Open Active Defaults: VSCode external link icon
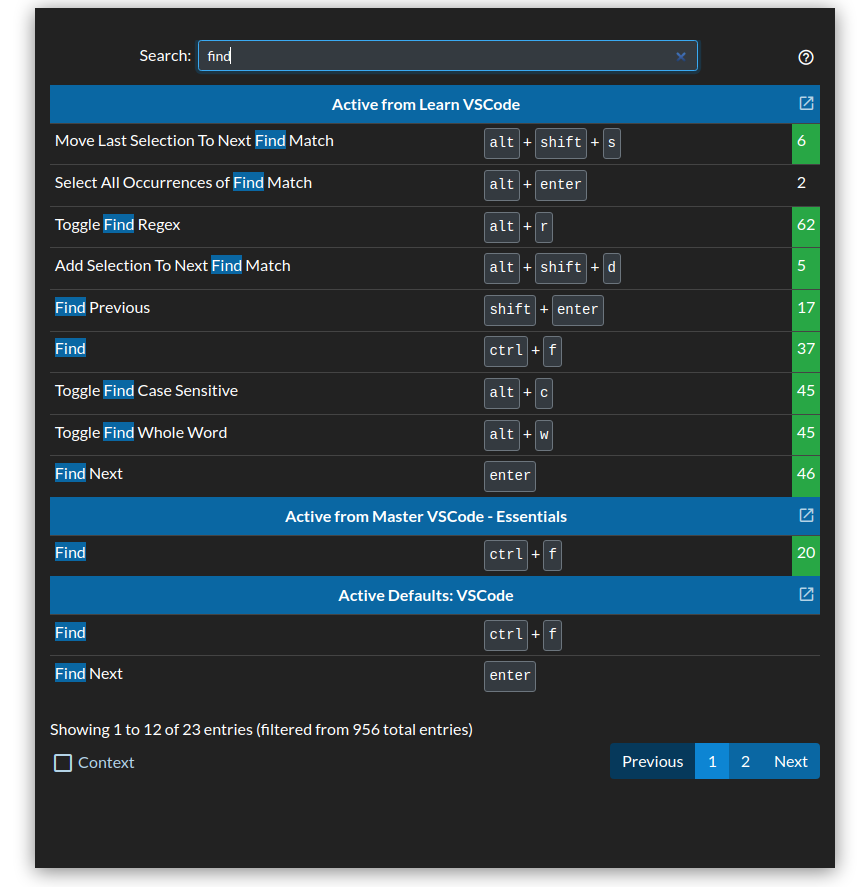Screen dimensions: 863x887 (x=806, y=595)
